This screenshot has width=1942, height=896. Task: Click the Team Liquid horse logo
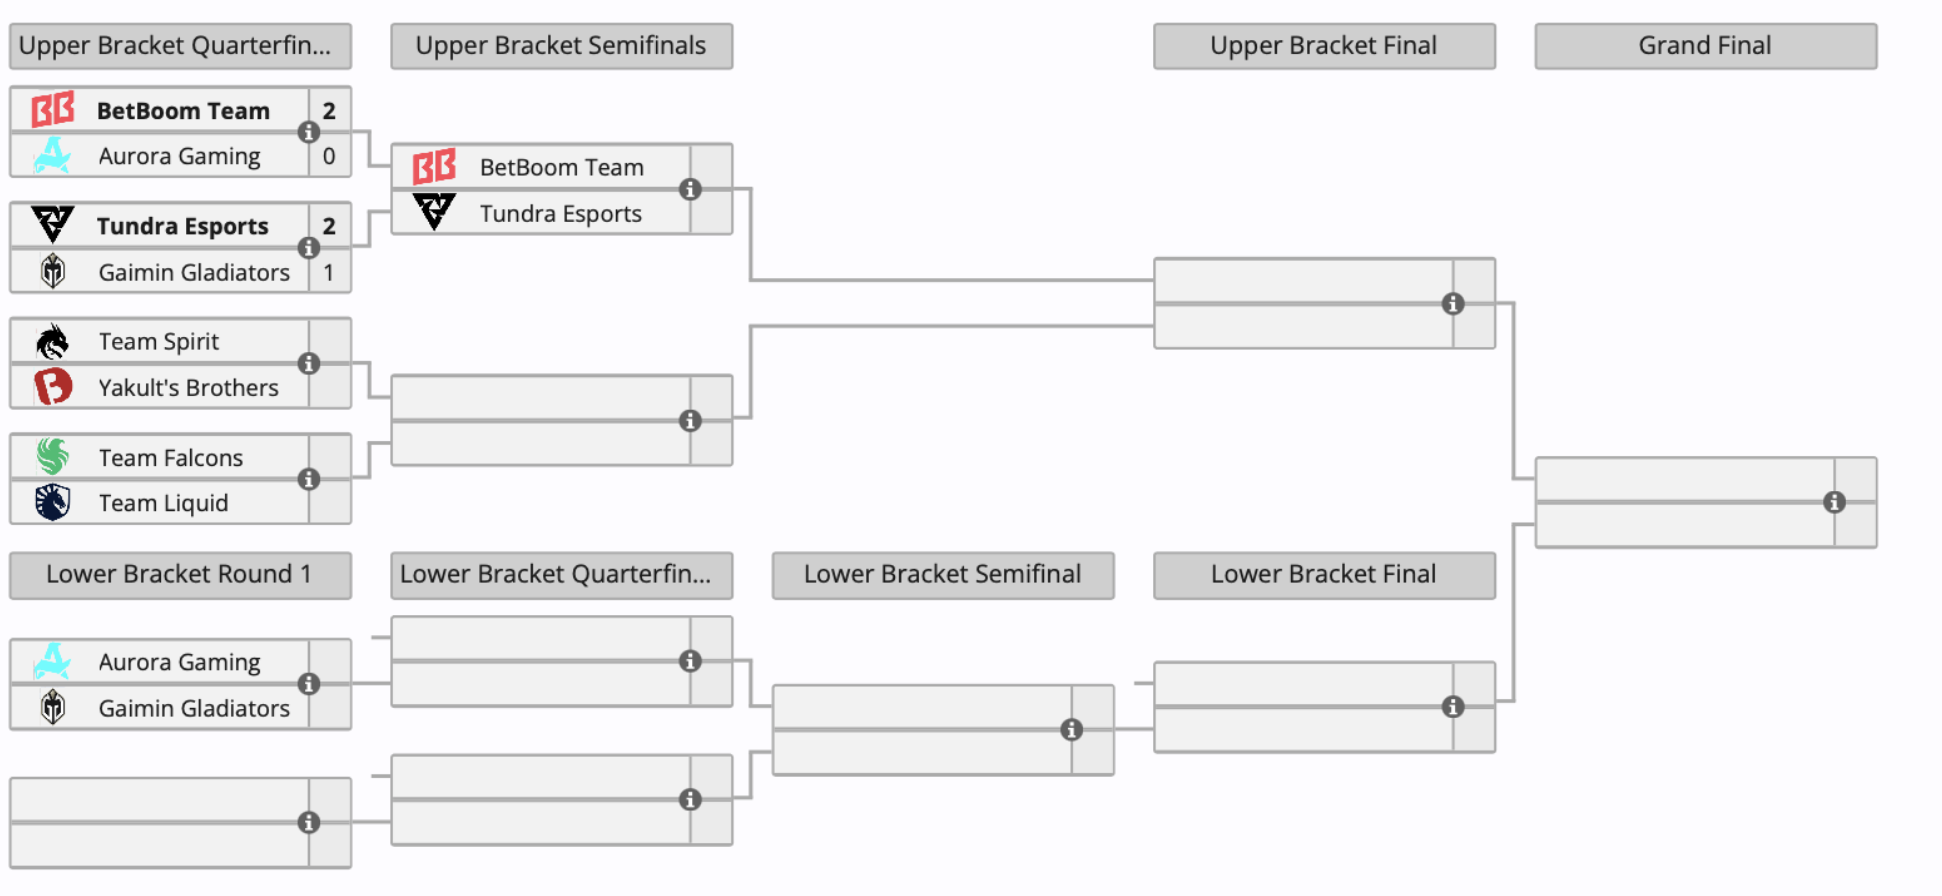pyautogui.click(x=53, y=503)
